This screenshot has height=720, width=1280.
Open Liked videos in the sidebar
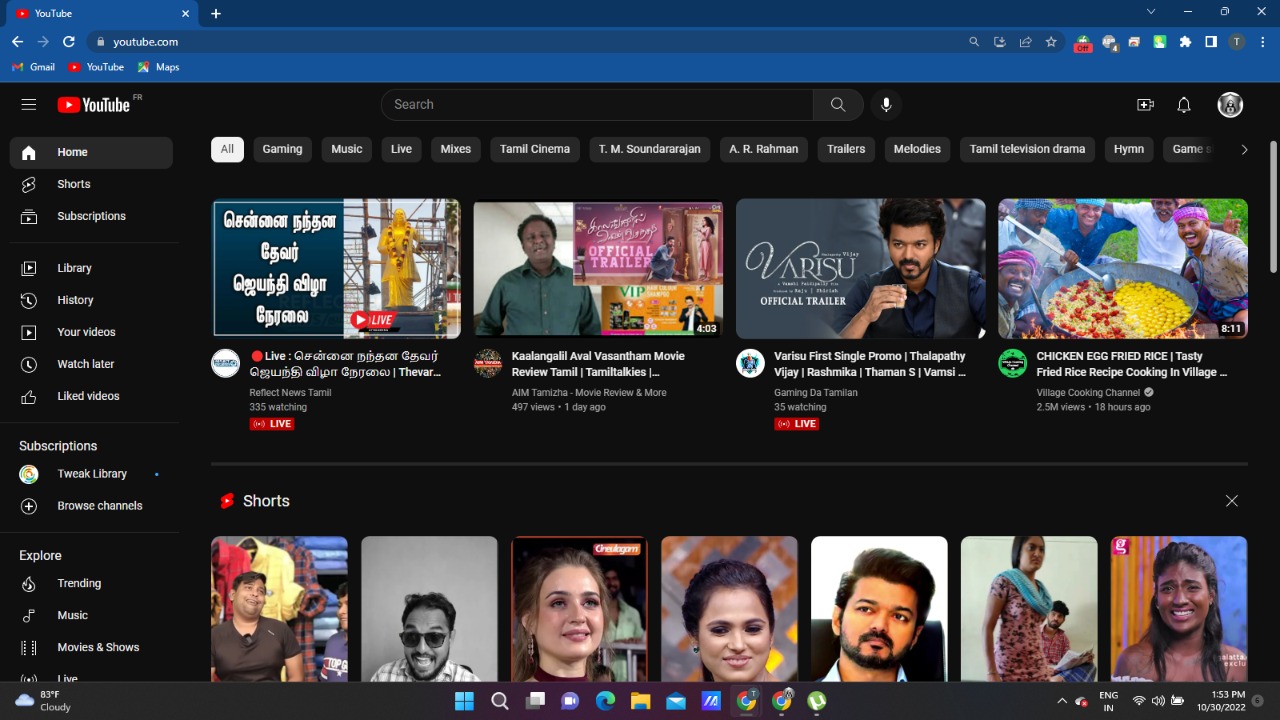click(x=91, y=396)
